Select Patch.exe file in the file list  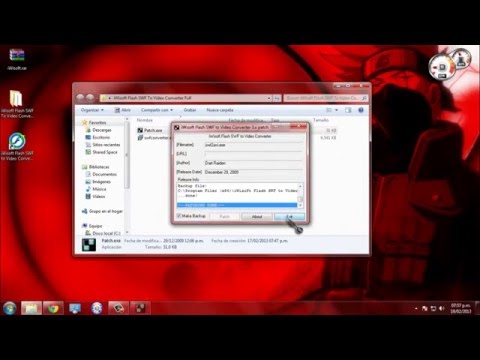tap(150, 130)
